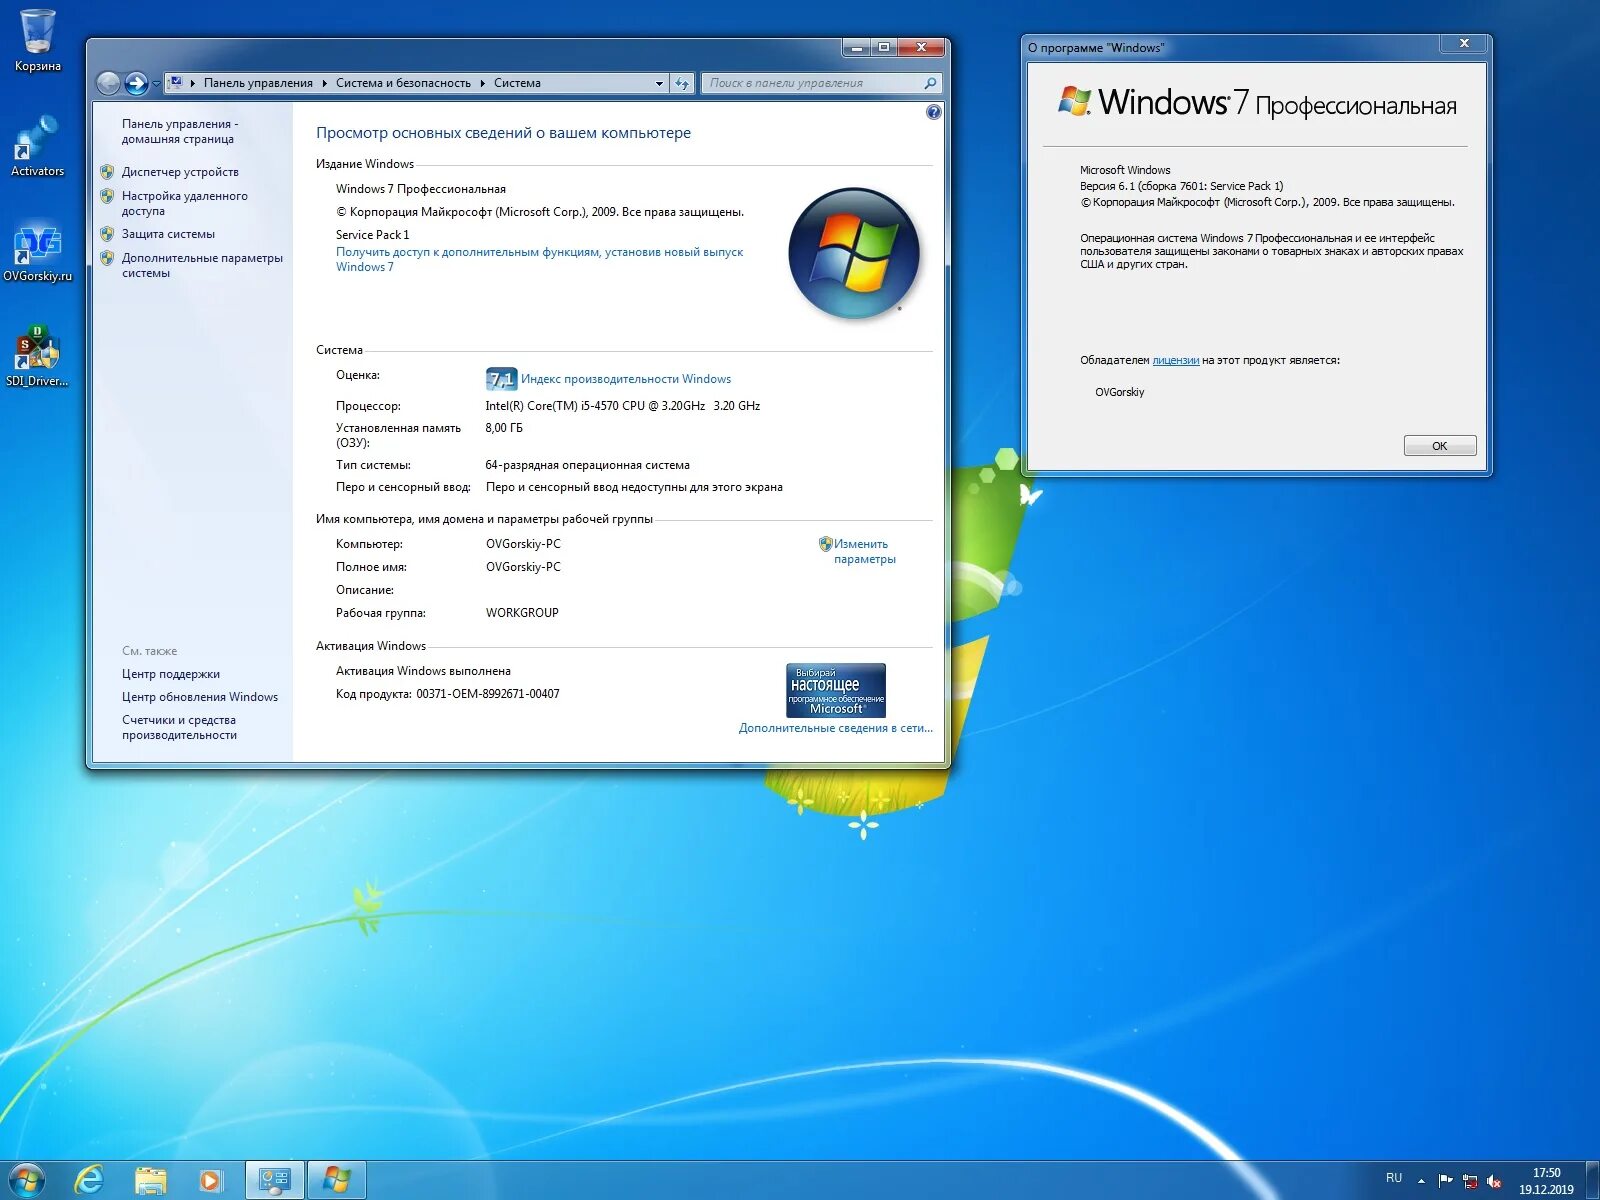The width and height of the screenshot is (1600, 1200).
Task: Click the OVGorskiy licensee name in About dialog
Action: [x=1120, y=392]
